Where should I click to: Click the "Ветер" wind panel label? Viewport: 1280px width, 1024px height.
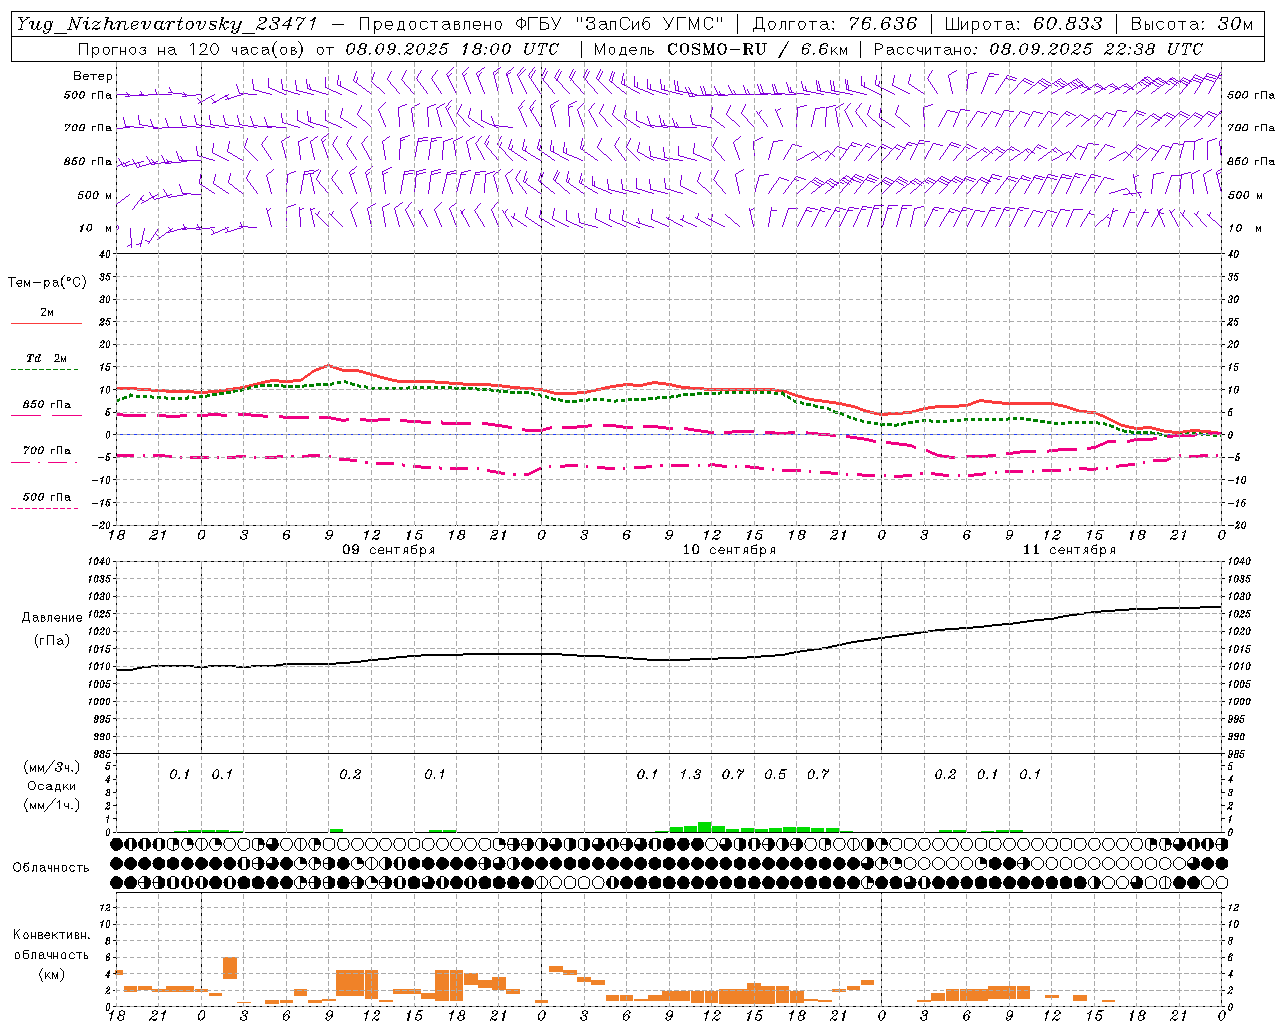(x=93, y=76)
